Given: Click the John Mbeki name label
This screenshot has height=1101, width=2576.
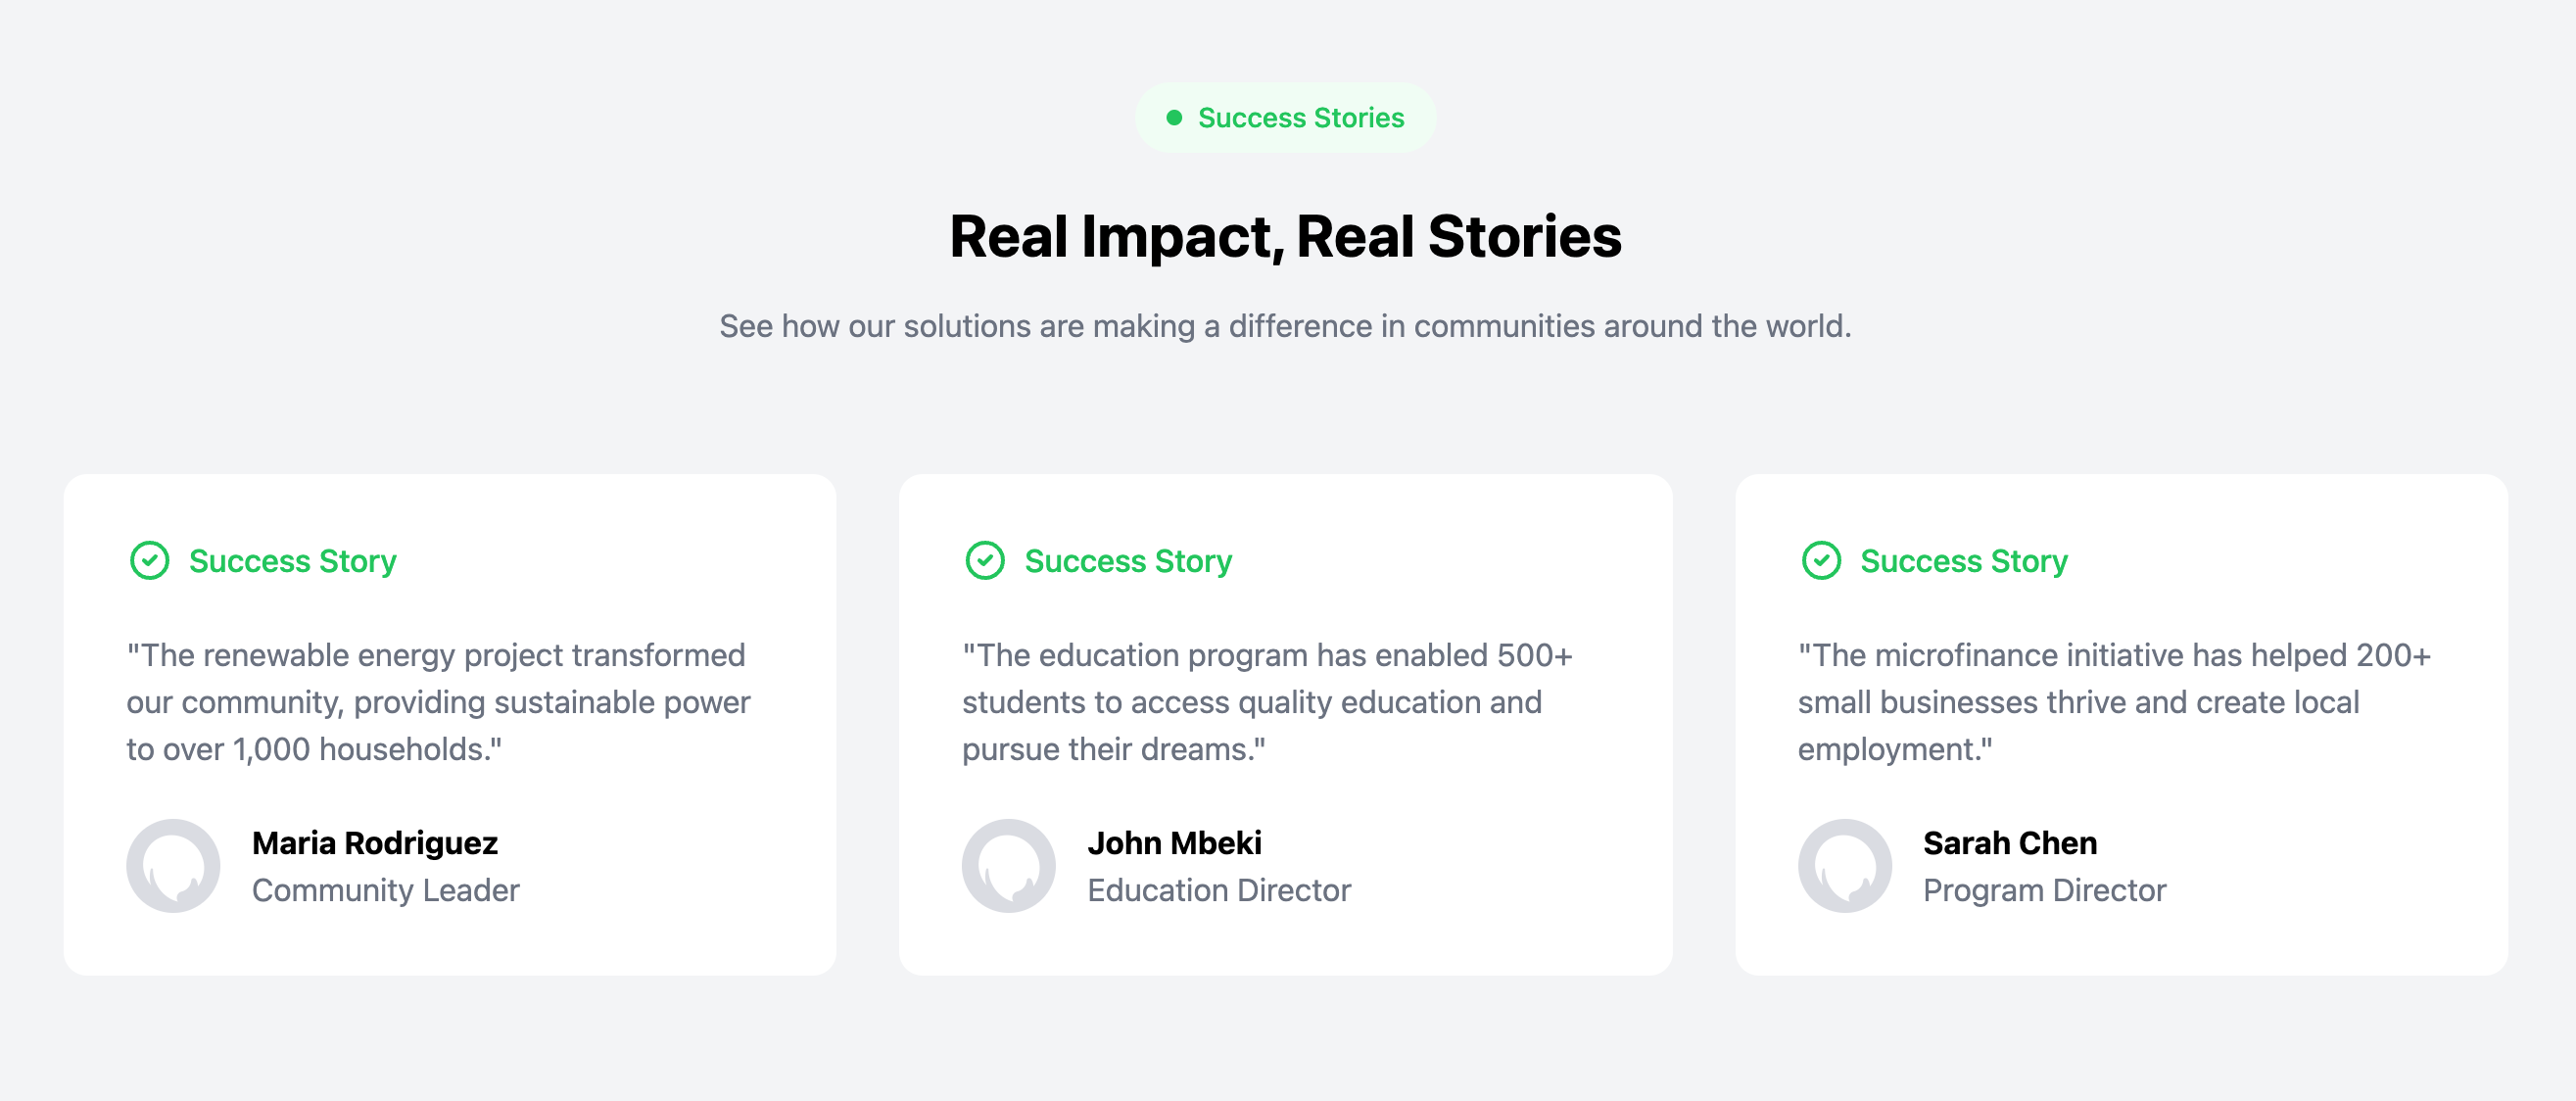Looking at the screenshot, I should (x=1175, y=843).
